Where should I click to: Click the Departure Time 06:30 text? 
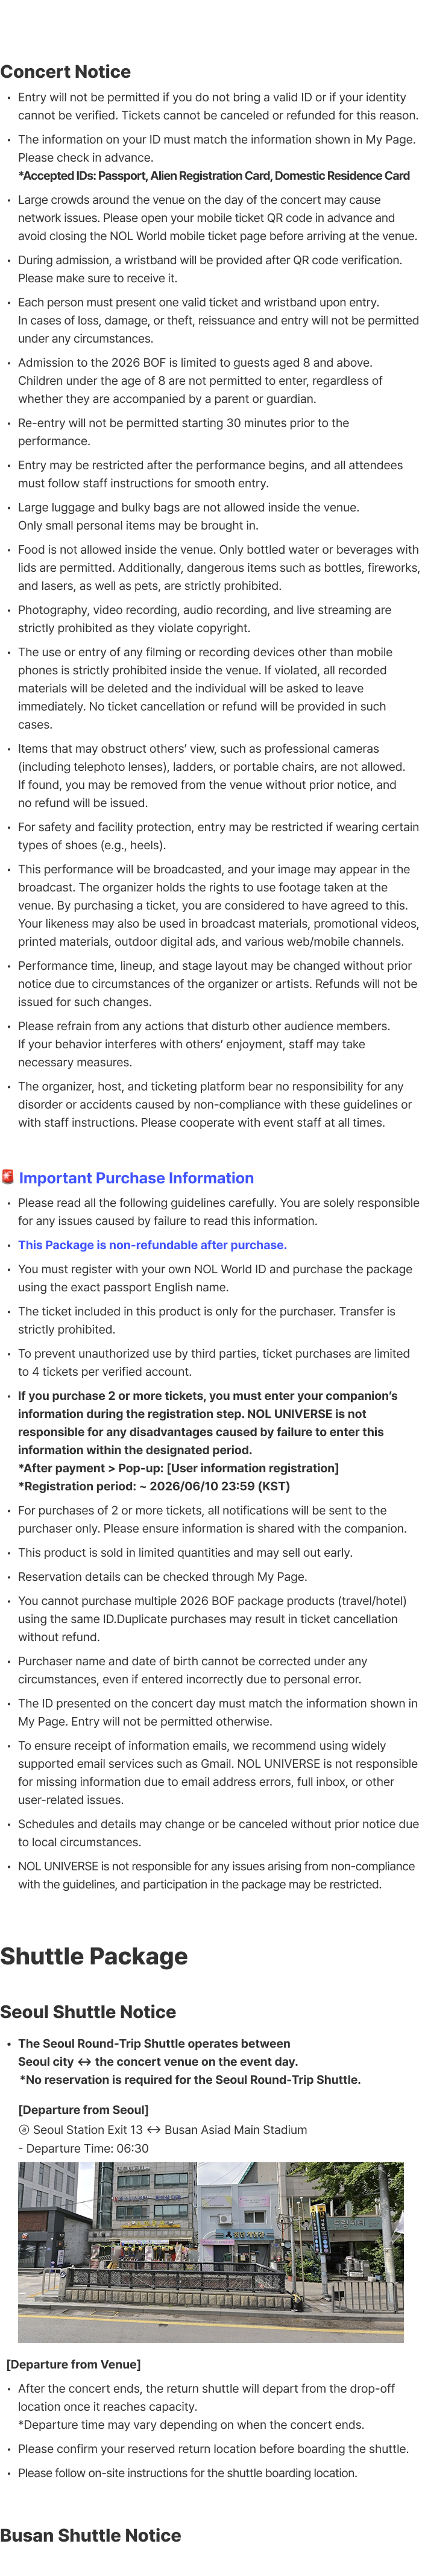[83, 2148]
